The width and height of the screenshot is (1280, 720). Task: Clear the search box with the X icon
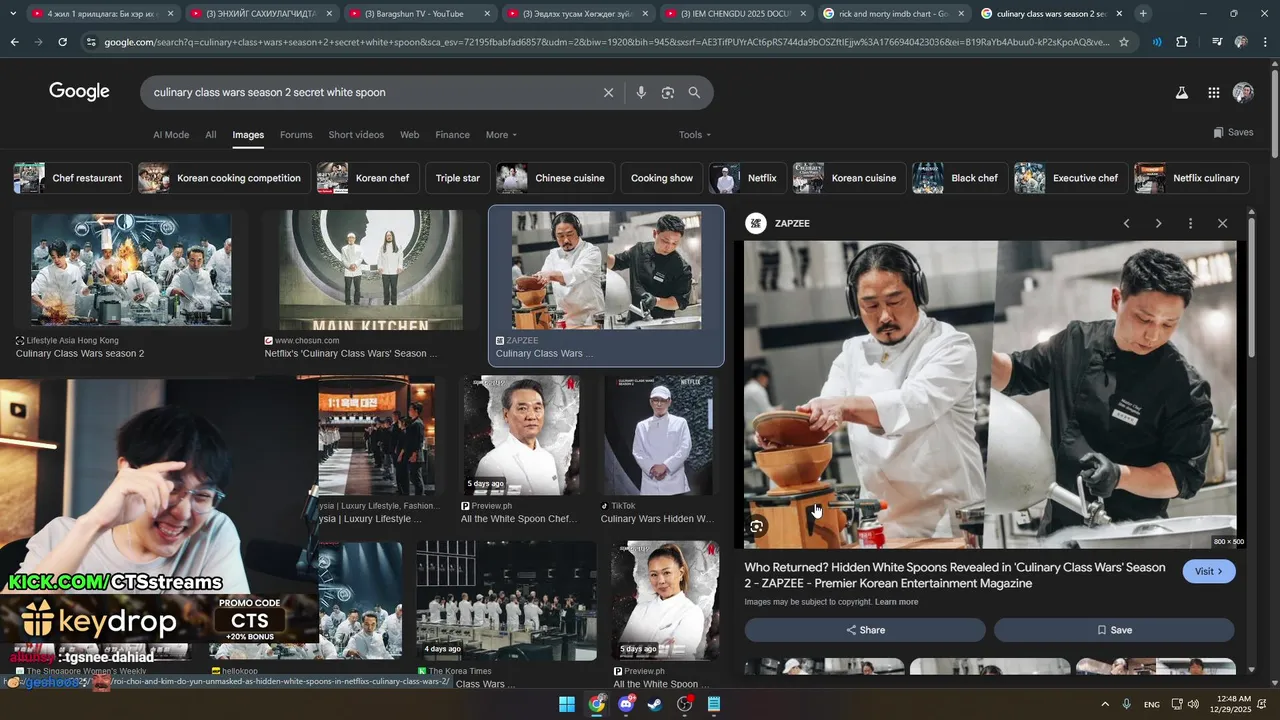pos(608,93)
